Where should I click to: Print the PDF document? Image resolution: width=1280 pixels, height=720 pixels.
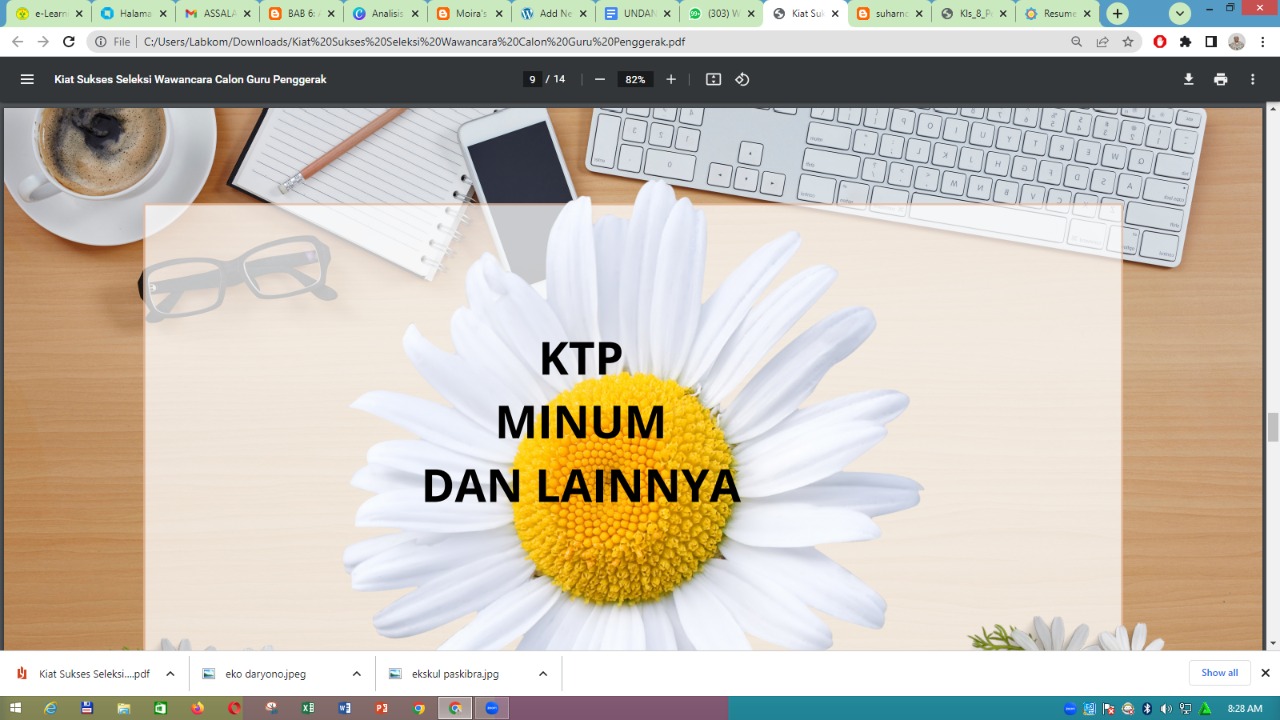[1221, 79]
